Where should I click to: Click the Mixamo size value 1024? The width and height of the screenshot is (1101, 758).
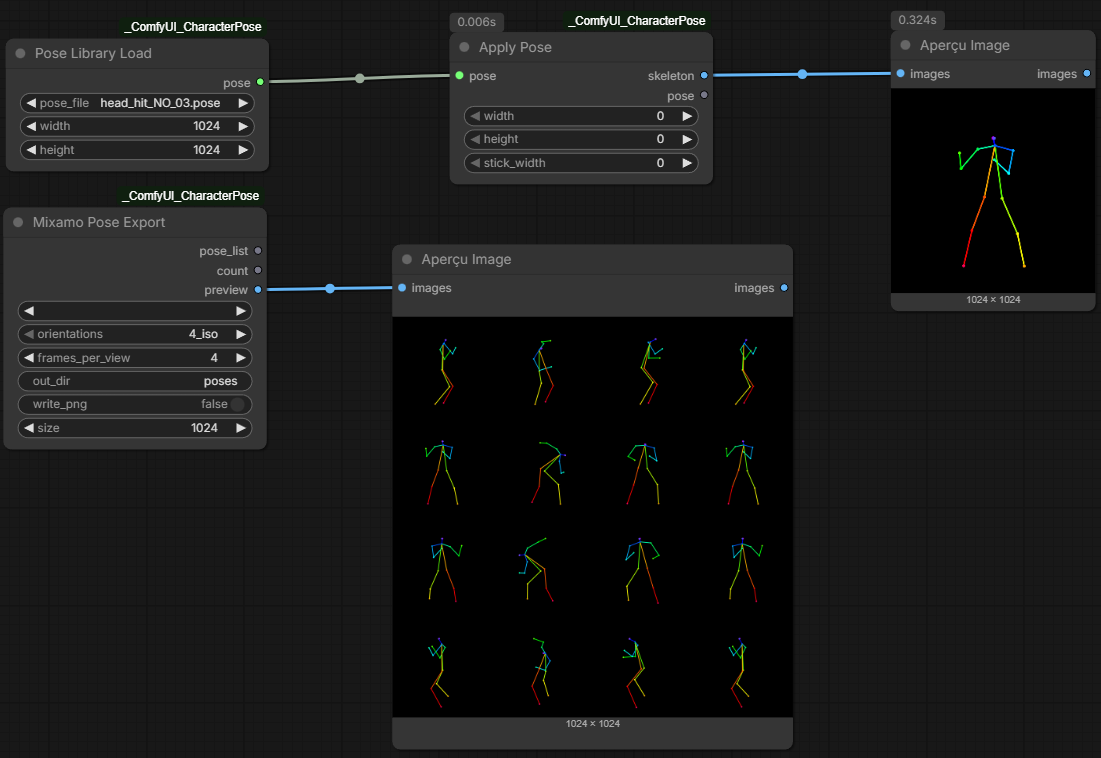204,428
